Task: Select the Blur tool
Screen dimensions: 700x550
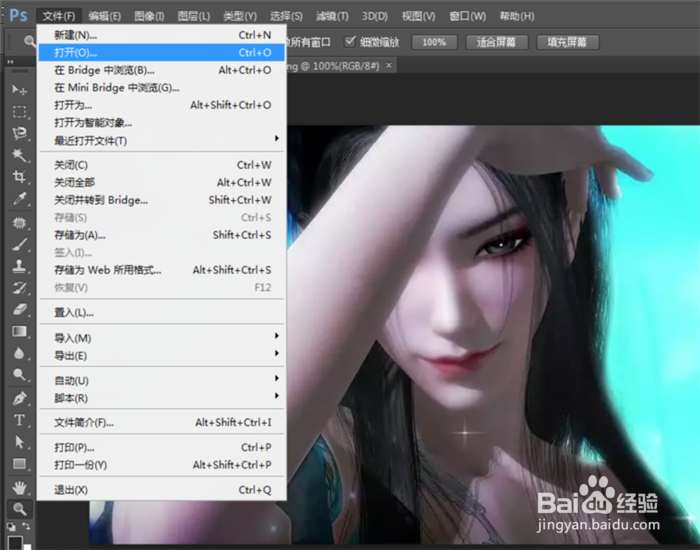Action: click(x=19, y=353)
